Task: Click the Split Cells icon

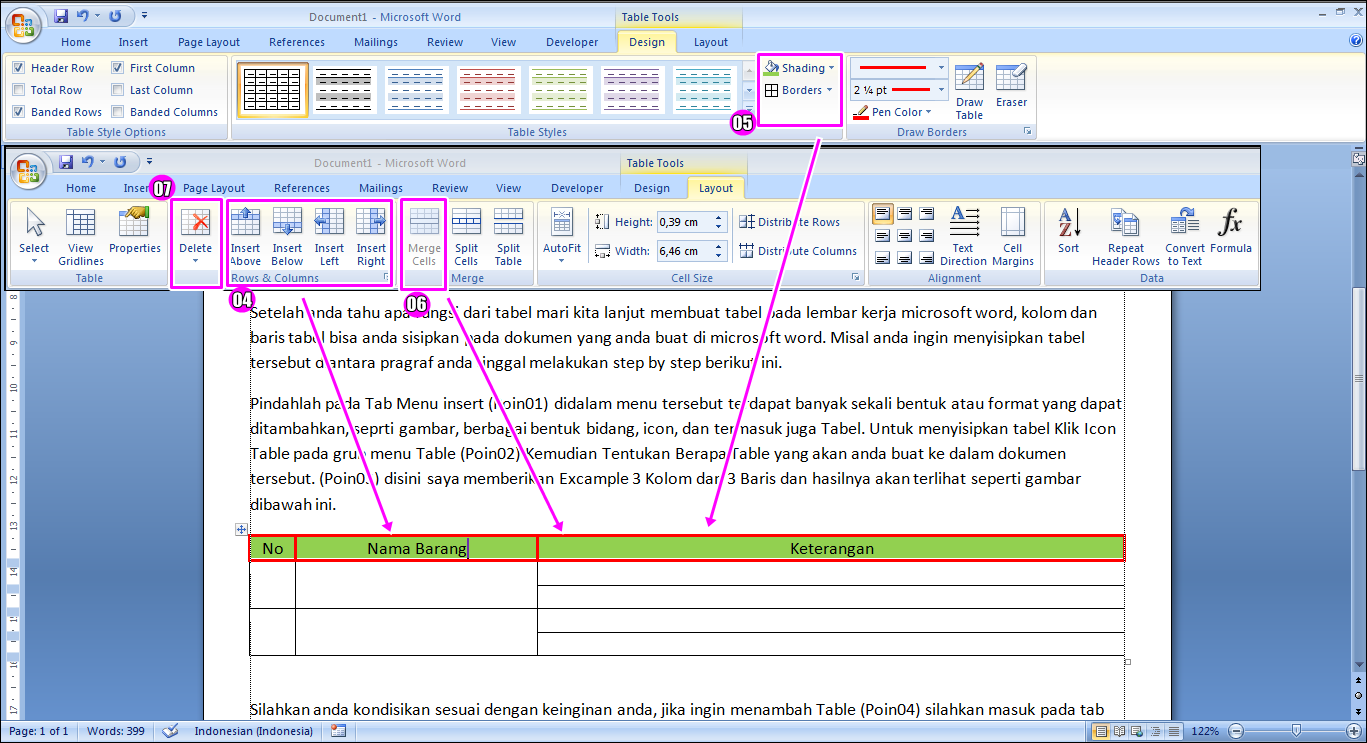Action: pos(466,237)
